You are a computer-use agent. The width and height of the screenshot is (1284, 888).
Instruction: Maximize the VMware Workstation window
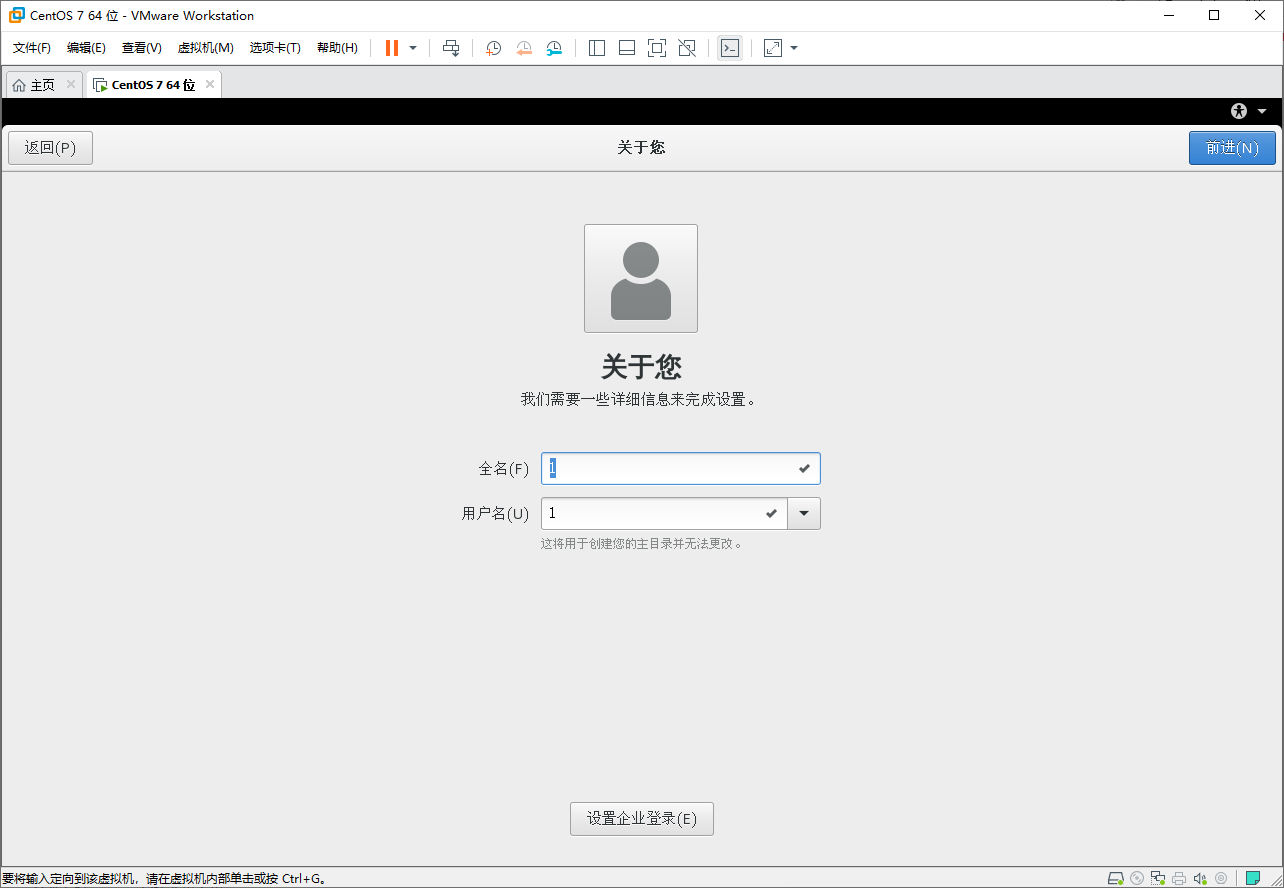coord(1214,15)
